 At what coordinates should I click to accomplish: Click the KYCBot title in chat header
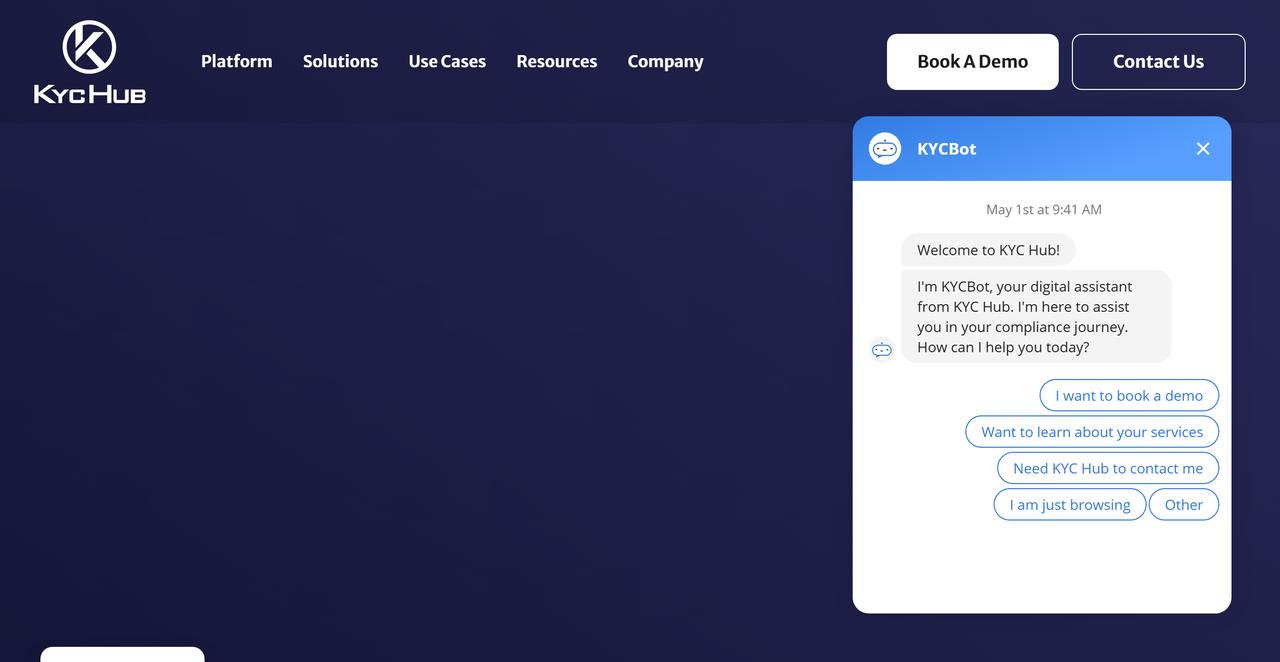(946, 149)
